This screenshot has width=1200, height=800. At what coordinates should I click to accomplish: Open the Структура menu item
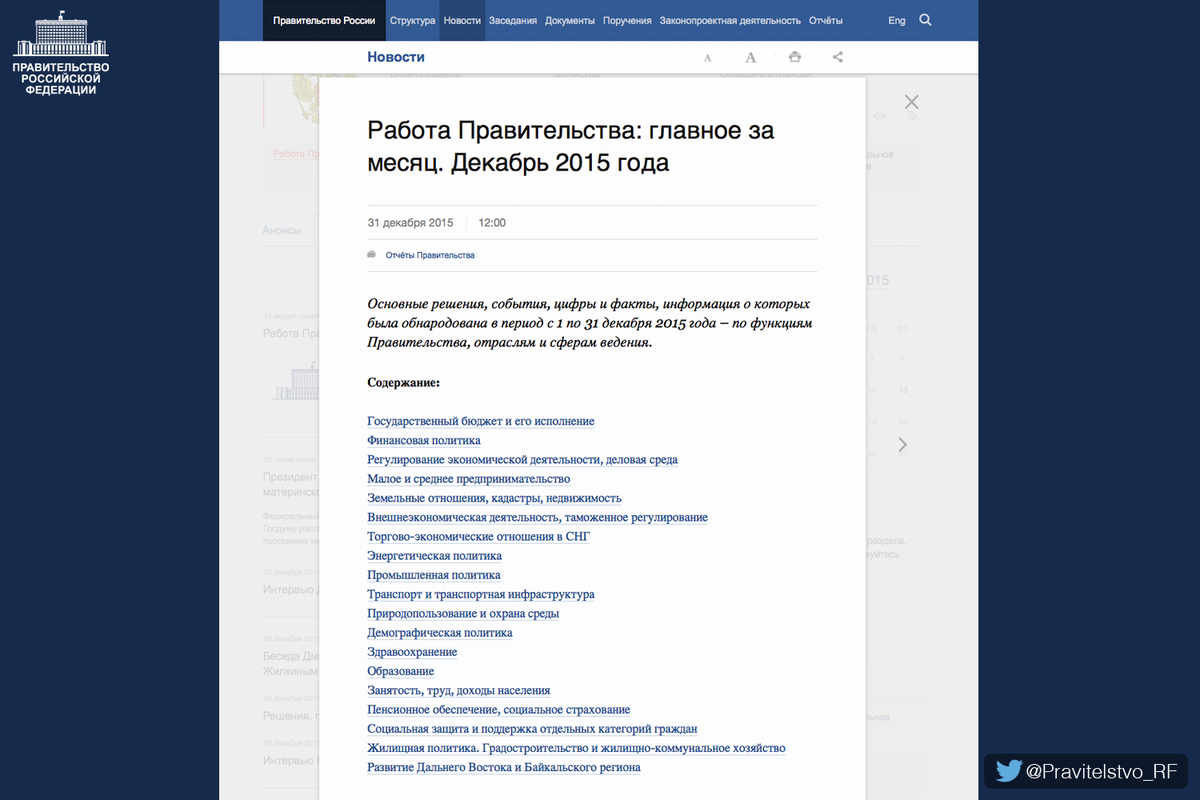(x=413, y=20)
